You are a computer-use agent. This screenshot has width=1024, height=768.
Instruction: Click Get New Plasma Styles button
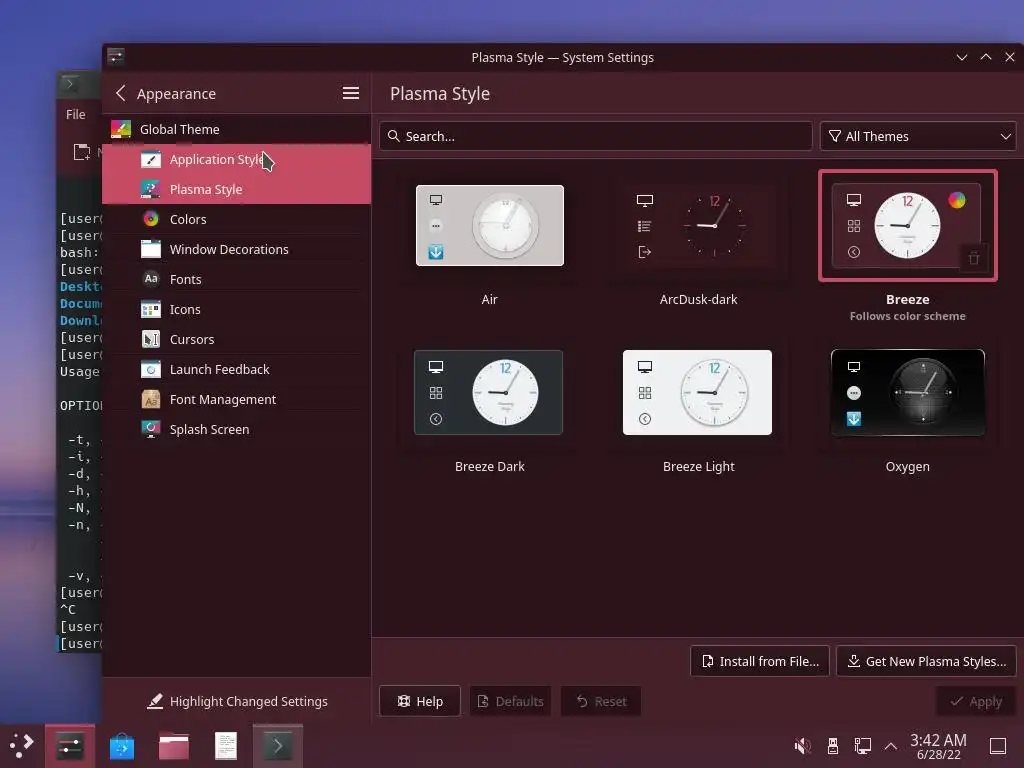click(x=926, y=662)
